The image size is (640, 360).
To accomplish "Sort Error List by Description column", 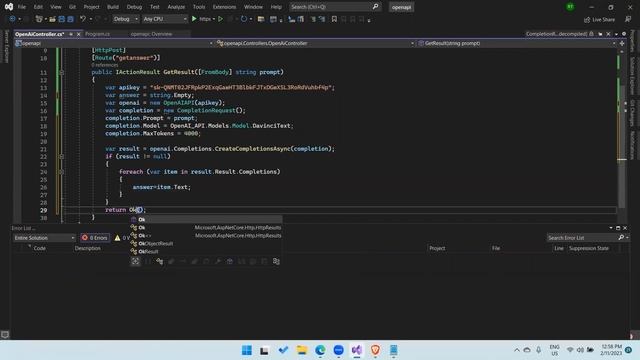I will tap(87, 248).
